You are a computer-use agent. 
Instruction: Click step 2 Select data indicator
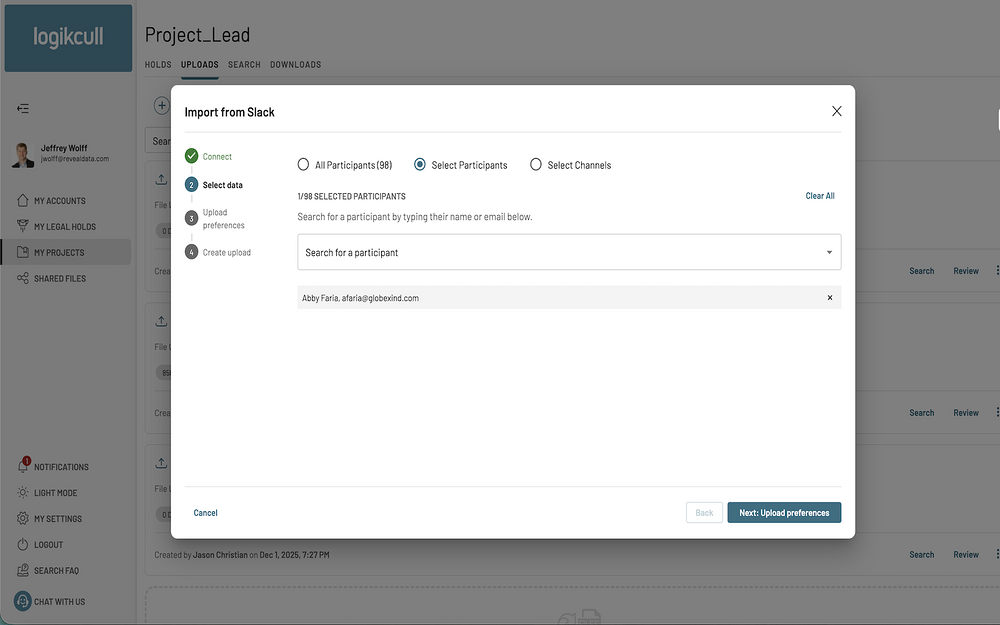[191, 184]
